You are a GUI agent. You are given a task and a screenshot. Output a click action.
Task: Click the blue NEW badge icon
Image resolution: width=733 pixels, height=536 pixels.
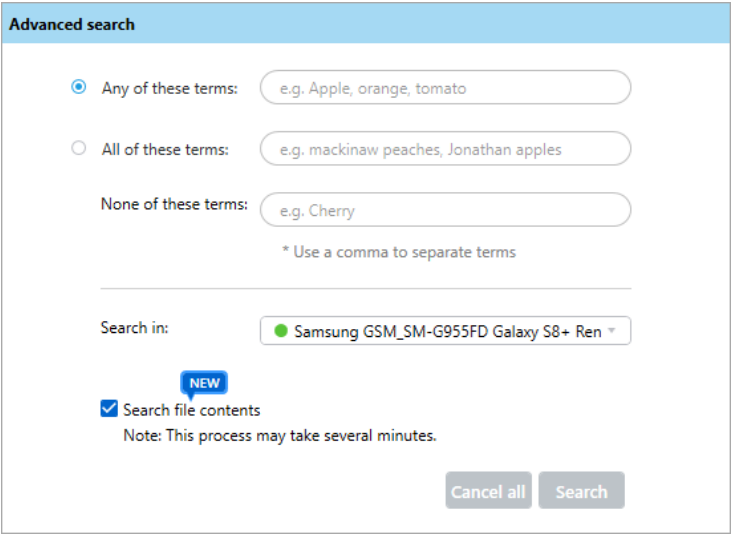coord(204,383)
